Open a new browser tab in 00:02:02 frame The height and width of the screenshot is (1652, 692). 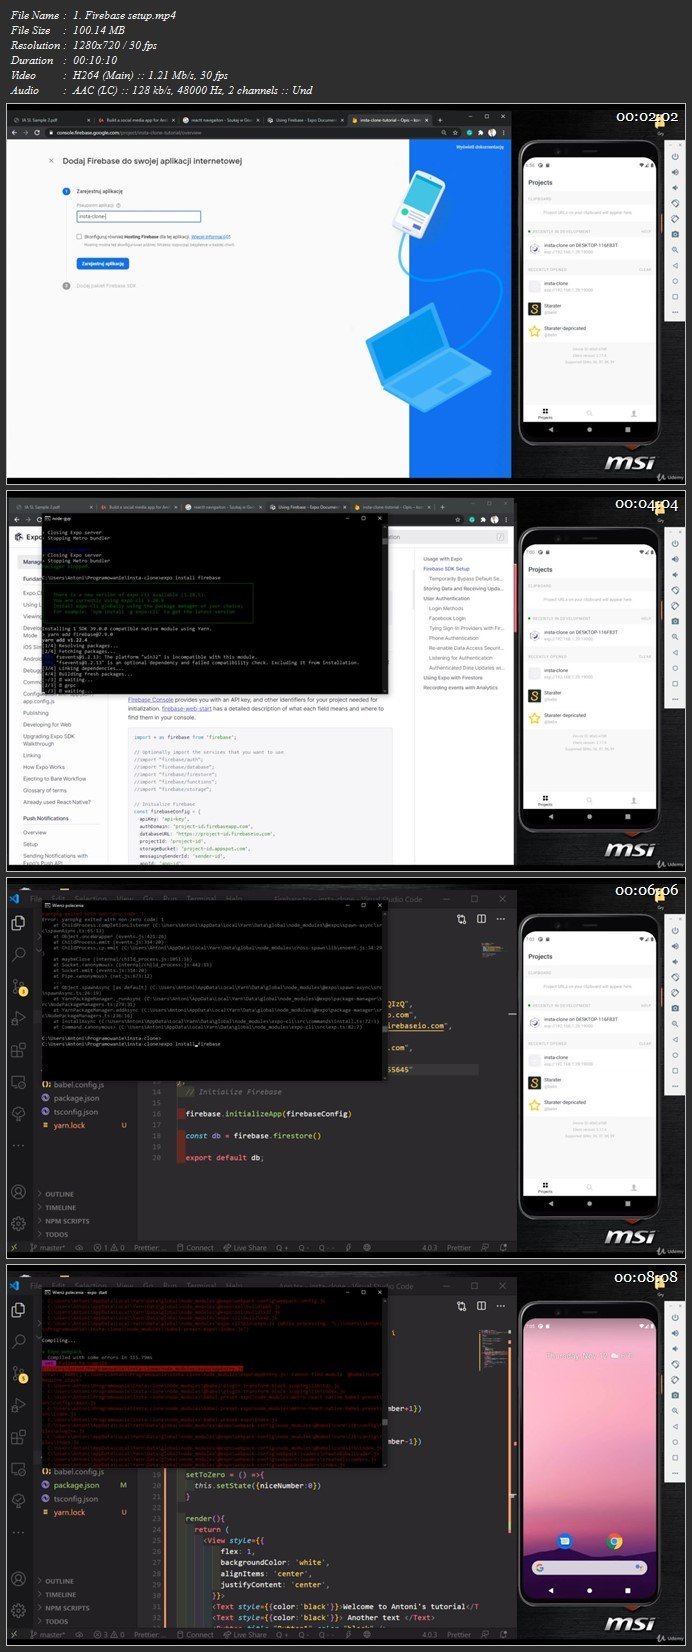tap(439, 120)
